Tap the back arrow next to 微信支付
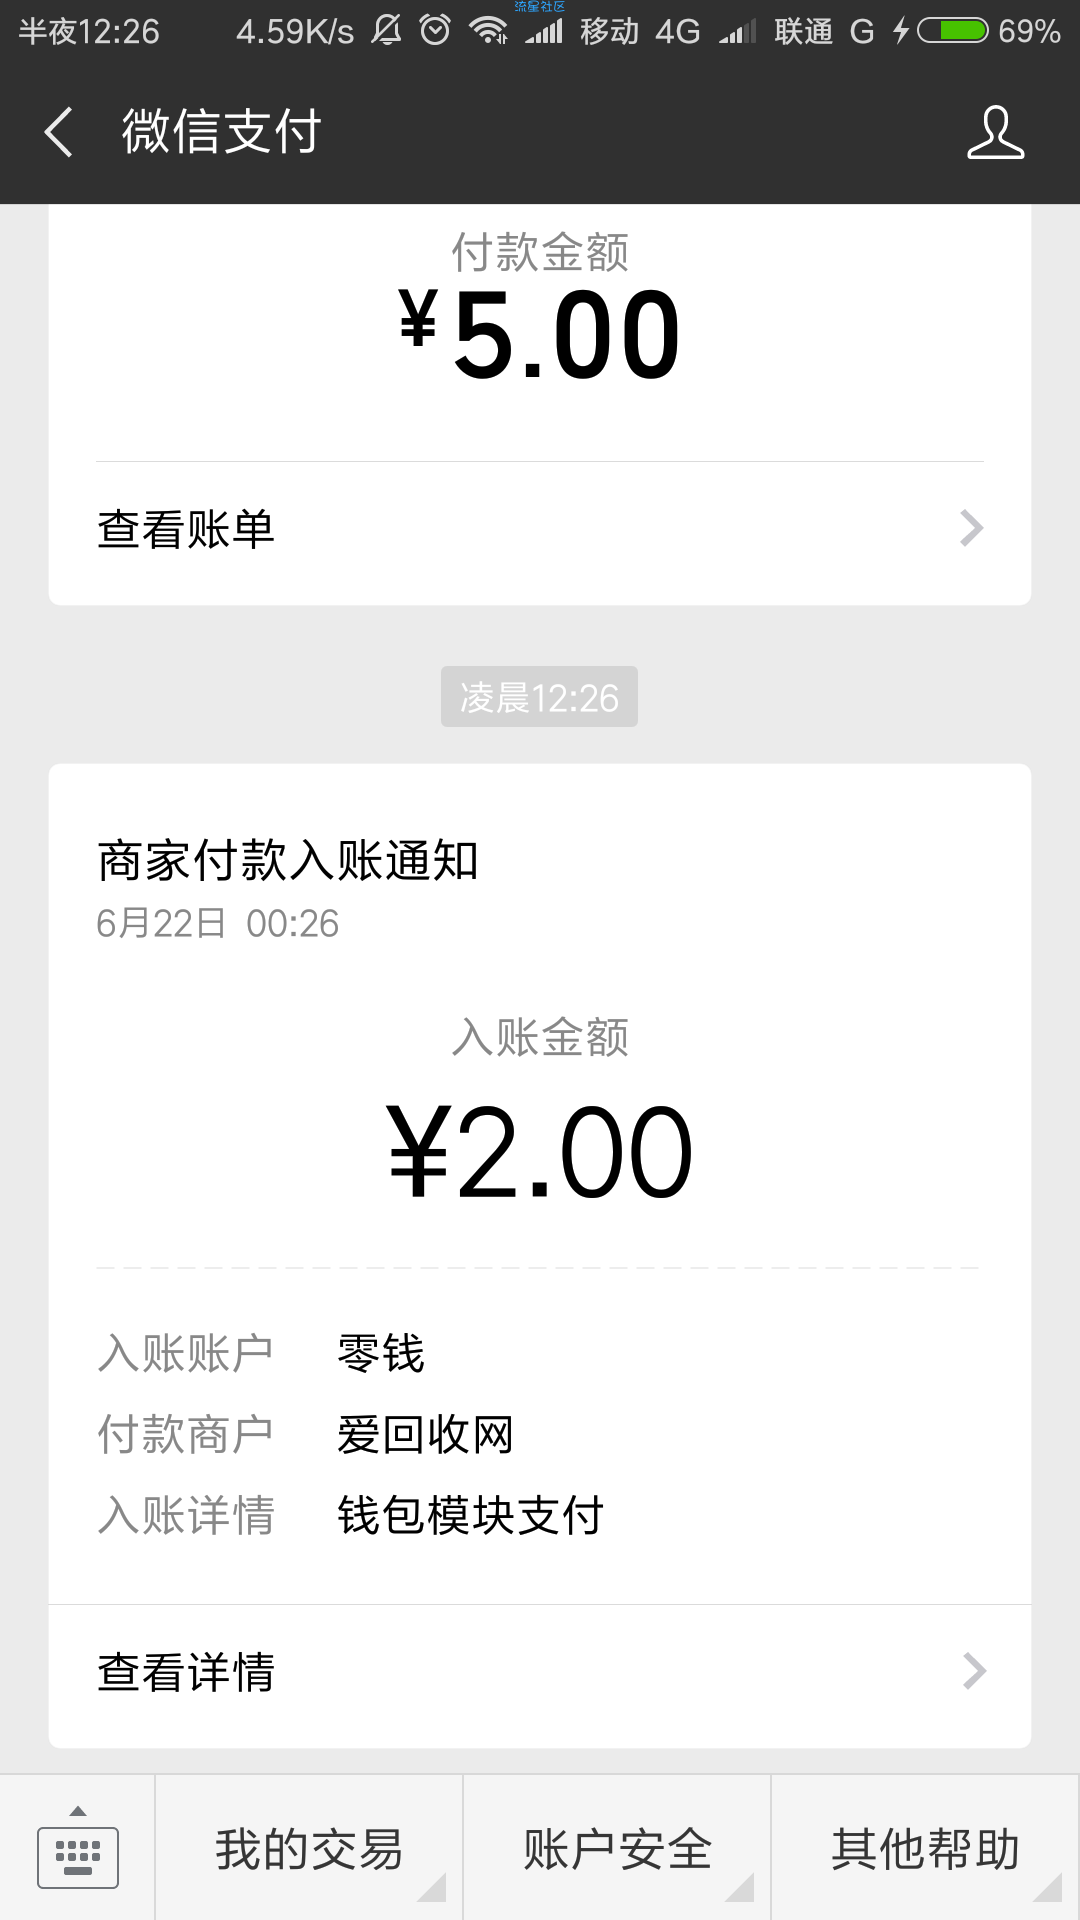 (59, 132)
